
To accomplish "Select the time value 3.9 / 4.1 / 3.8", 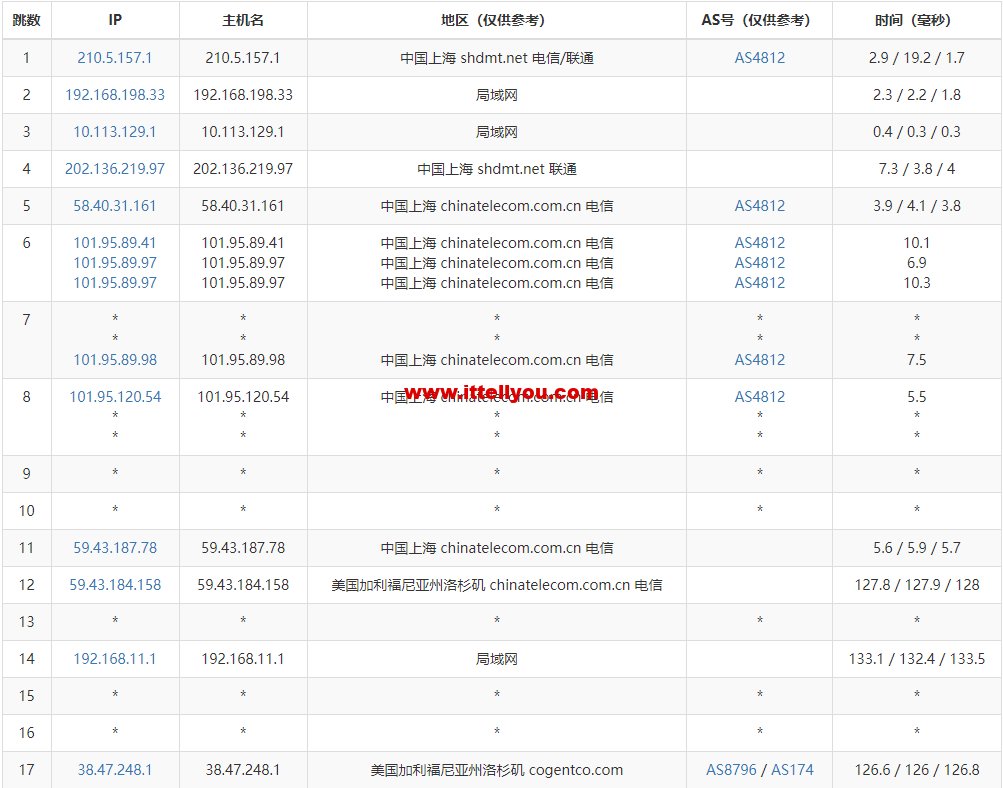I will (917, 206).
